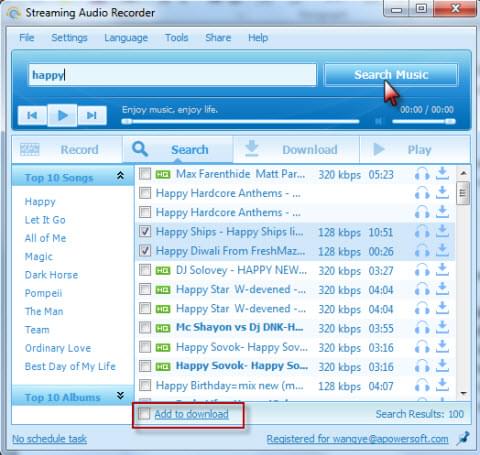480x455 pixels.
Task: Download Happy Ships track icon
Action: tap(442, 231)
